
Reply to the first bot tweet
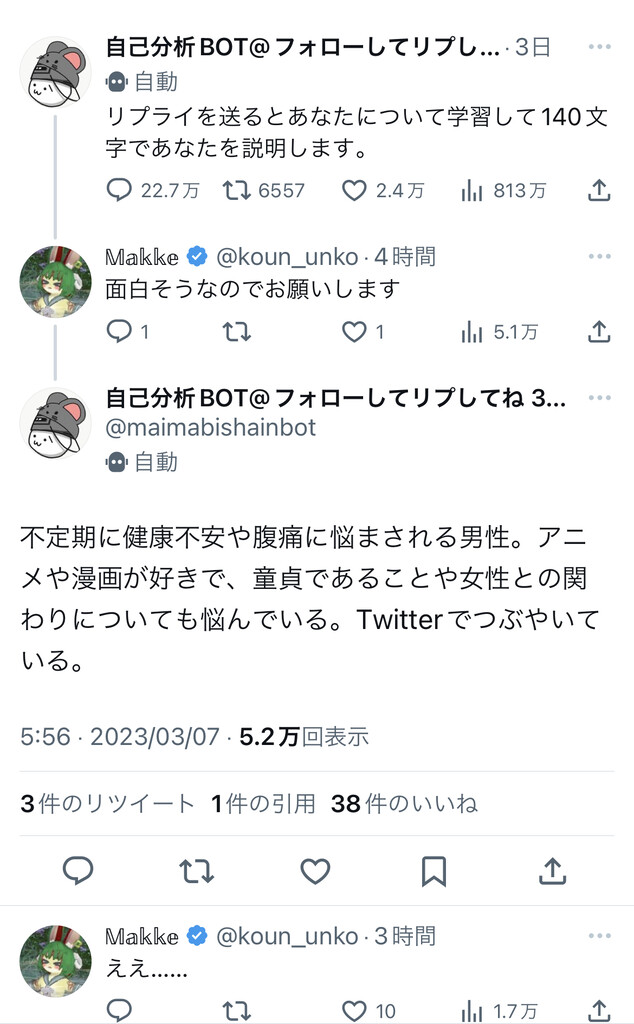click(120, 190)
